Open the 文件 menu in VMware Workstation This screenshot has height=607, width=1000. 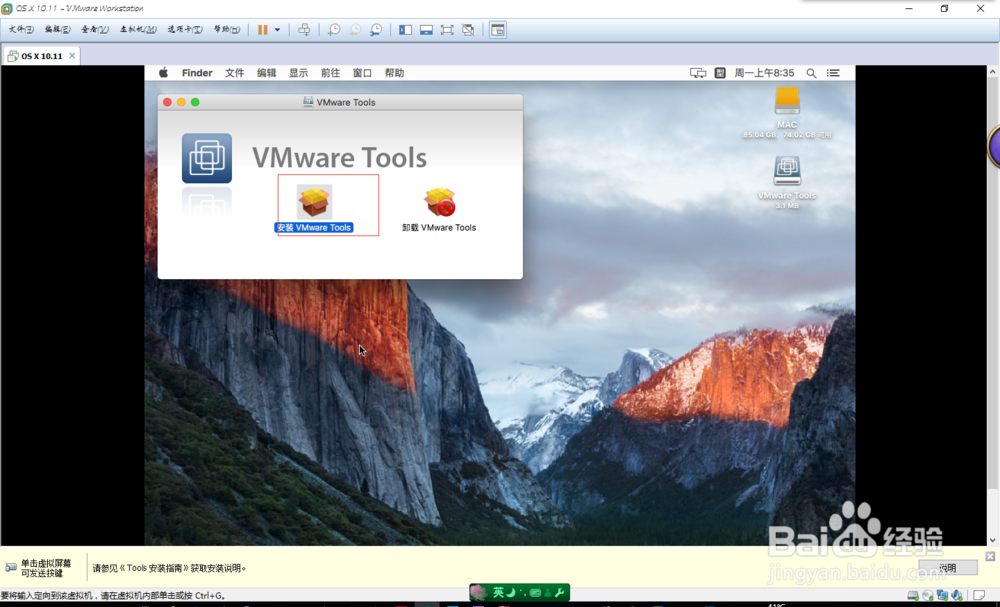[x=20, y=29]
